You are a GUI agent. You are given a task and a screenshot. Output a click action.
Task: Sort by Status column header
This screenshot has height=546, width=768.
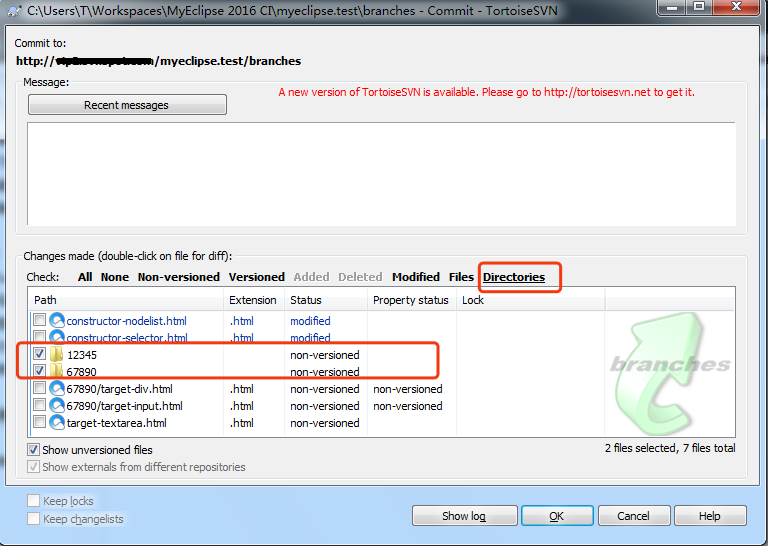[326, 300]
